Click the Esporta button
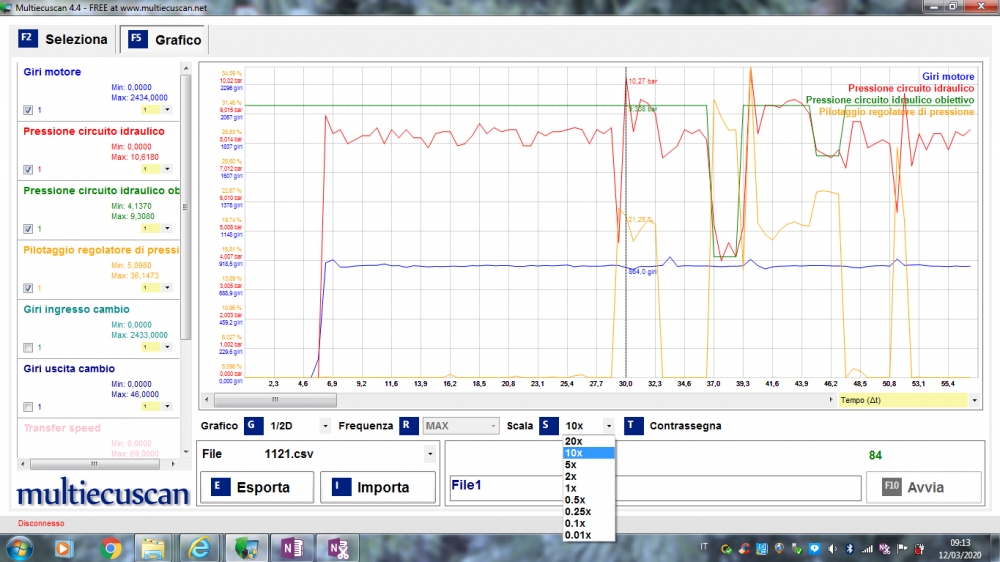This screenshot has height=562, width=1000. click(255, 488)
